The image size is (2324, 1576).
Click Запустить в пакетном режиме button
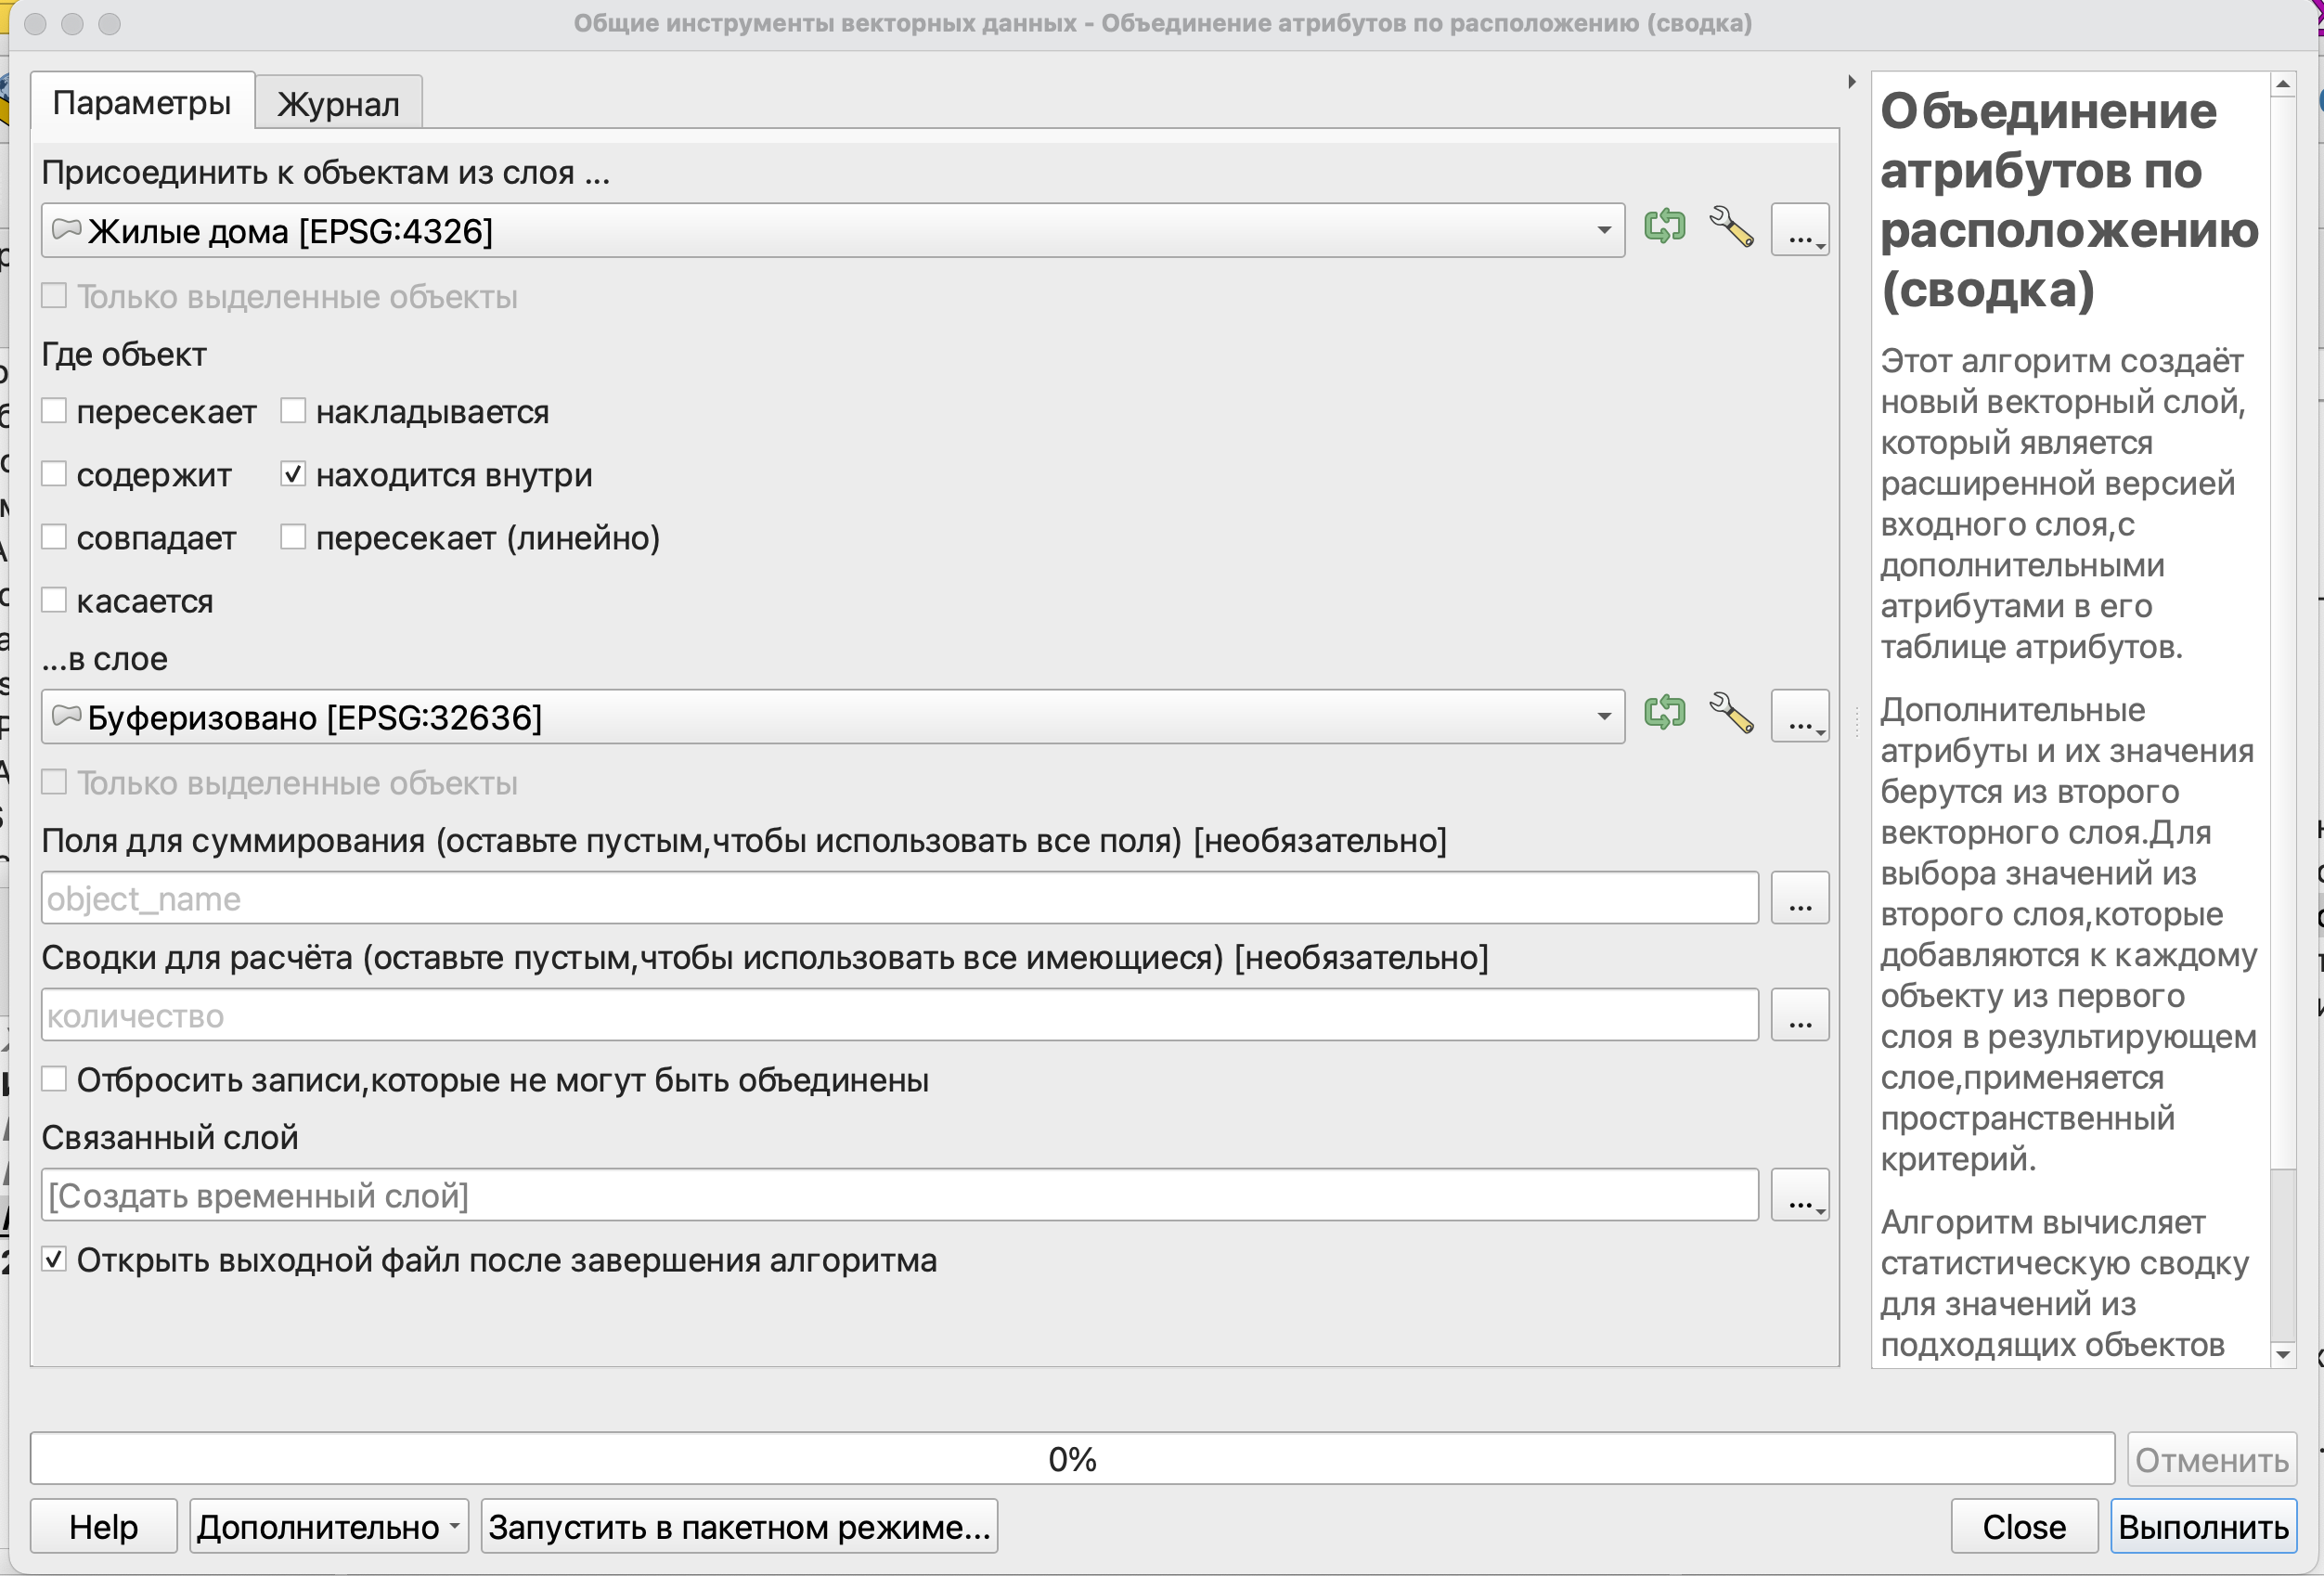739,1526
